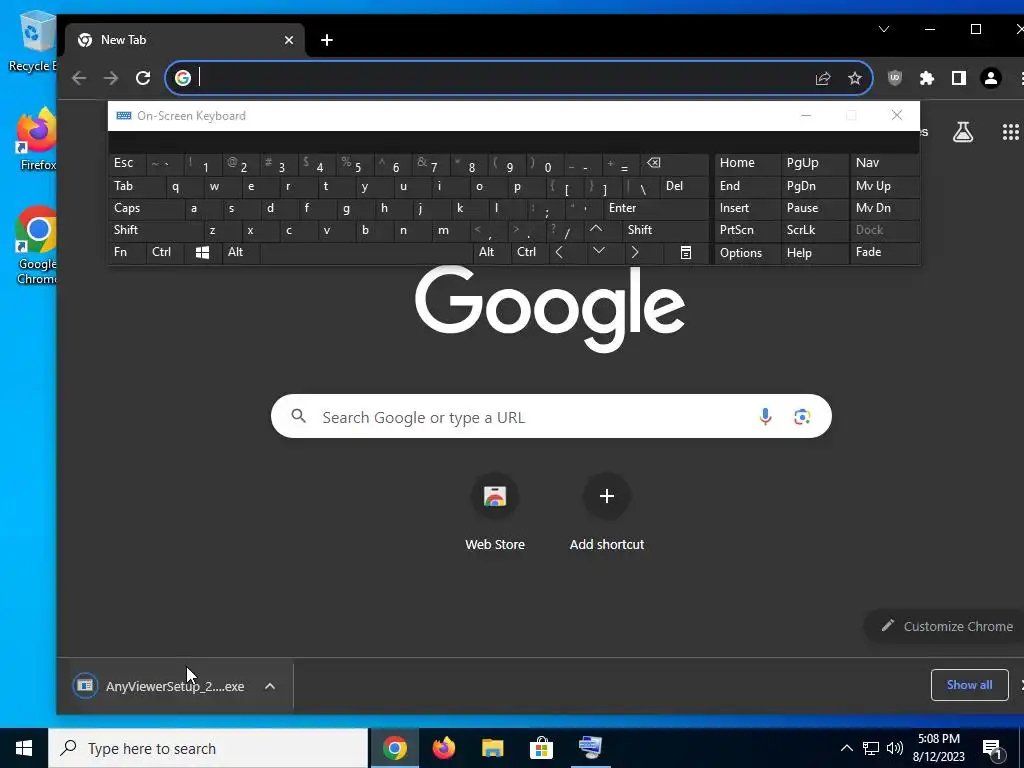The image size is (1024, 768).
Task: Open the Chrome profile avatar
Action: pyautogui.click(x=991, y=78)
